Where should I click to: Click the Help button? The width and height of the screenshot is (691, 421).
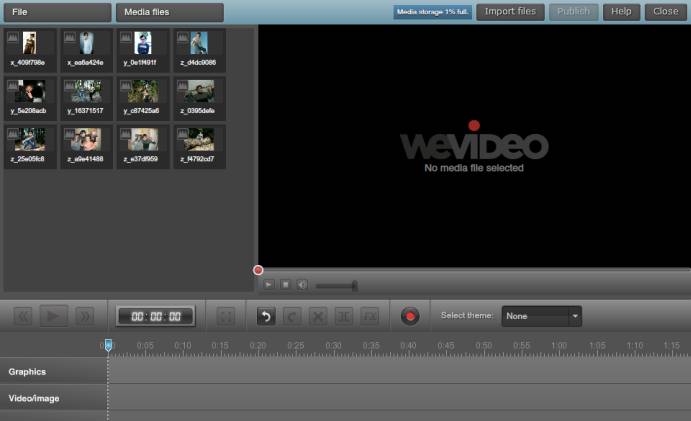(x=621, y=12)
